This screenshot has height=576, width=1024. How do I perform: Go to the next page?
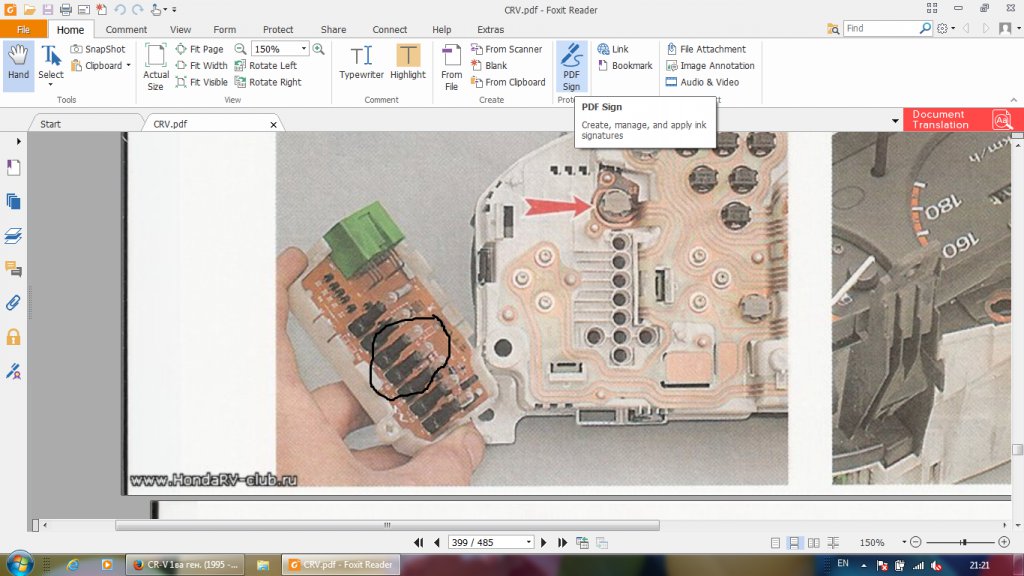pyautogui.click(x=543, y=543)
